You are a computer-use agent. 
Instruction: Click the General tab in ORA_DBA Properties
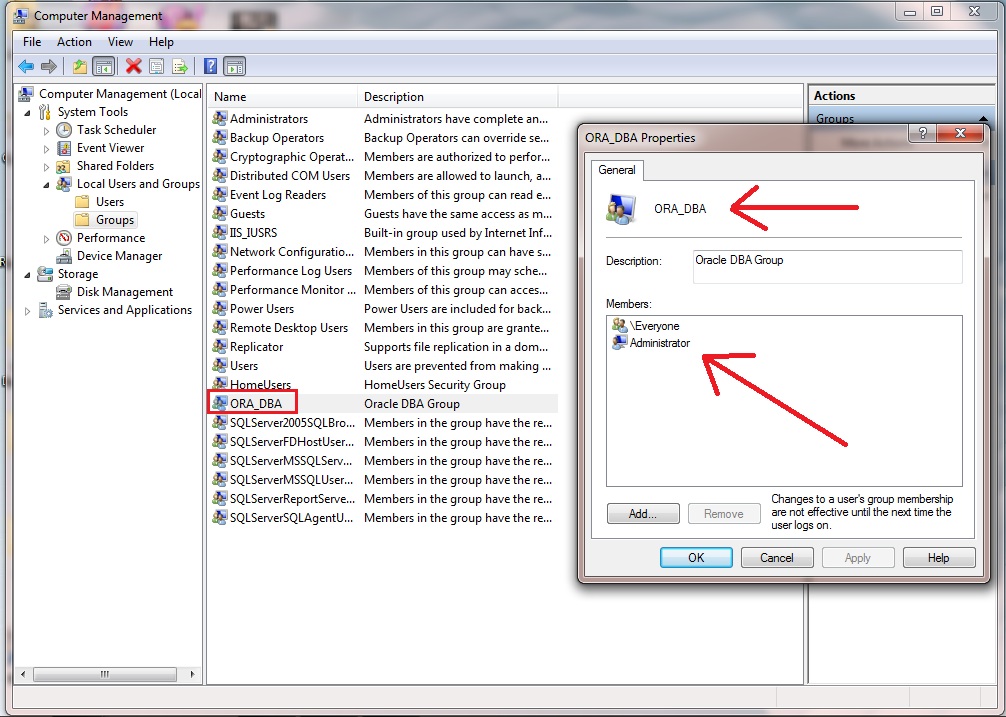[616, 170]
